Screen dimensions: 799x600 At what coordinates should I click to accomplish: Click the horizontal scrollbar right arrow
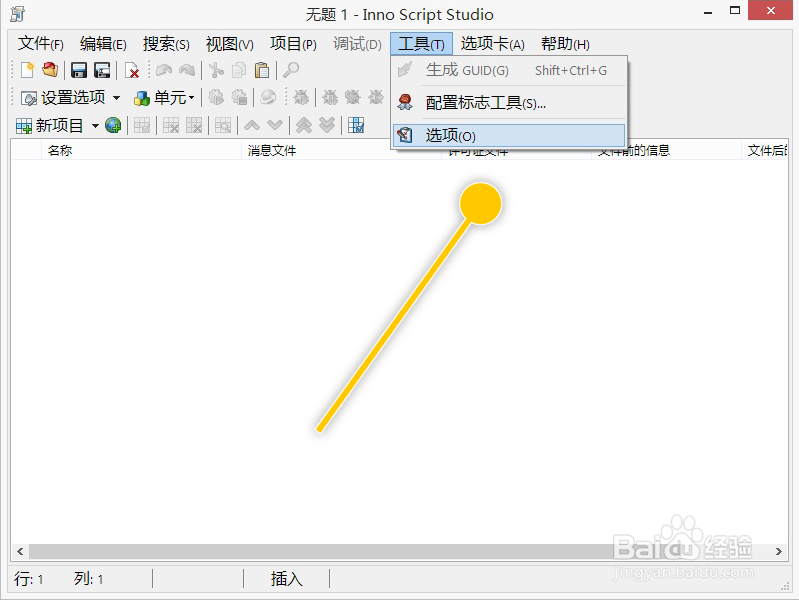tap(779, 551)
